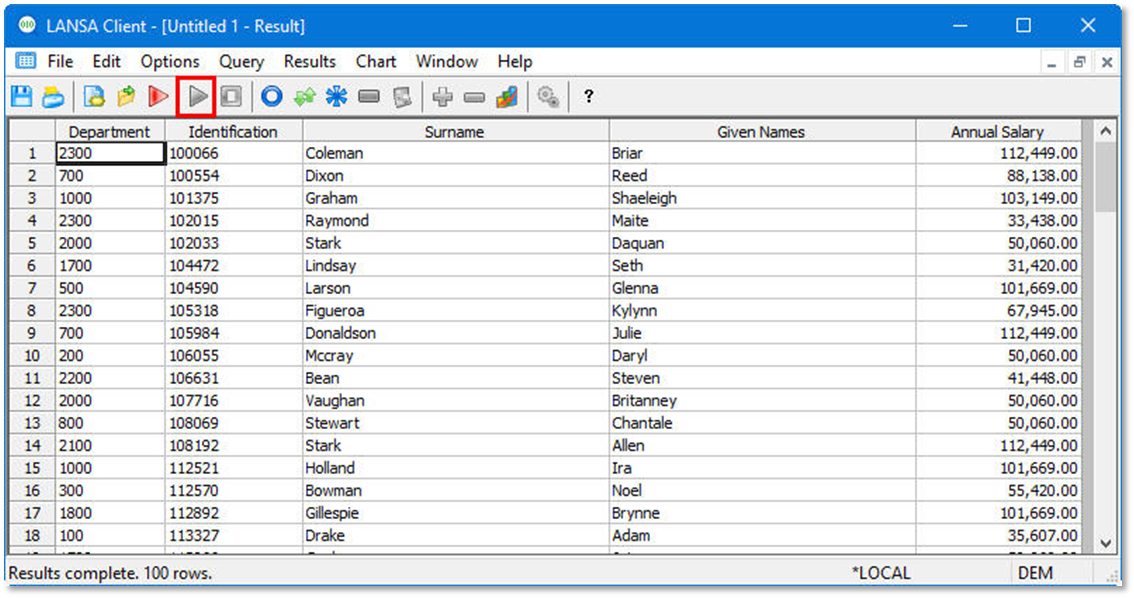This screenshot has height=598, width=1134.
Task: Click *LOCAL in the status bar
Action: pos(881,573)
